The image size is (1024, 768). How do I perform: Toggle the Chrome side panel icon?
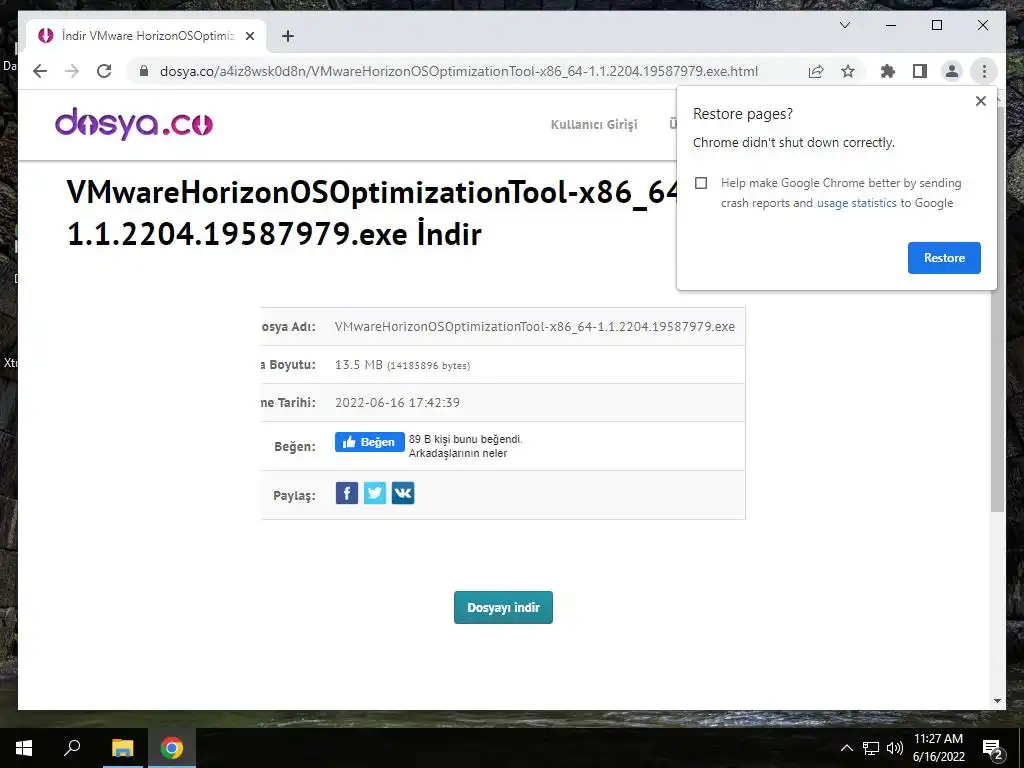(x=920, y=71)
